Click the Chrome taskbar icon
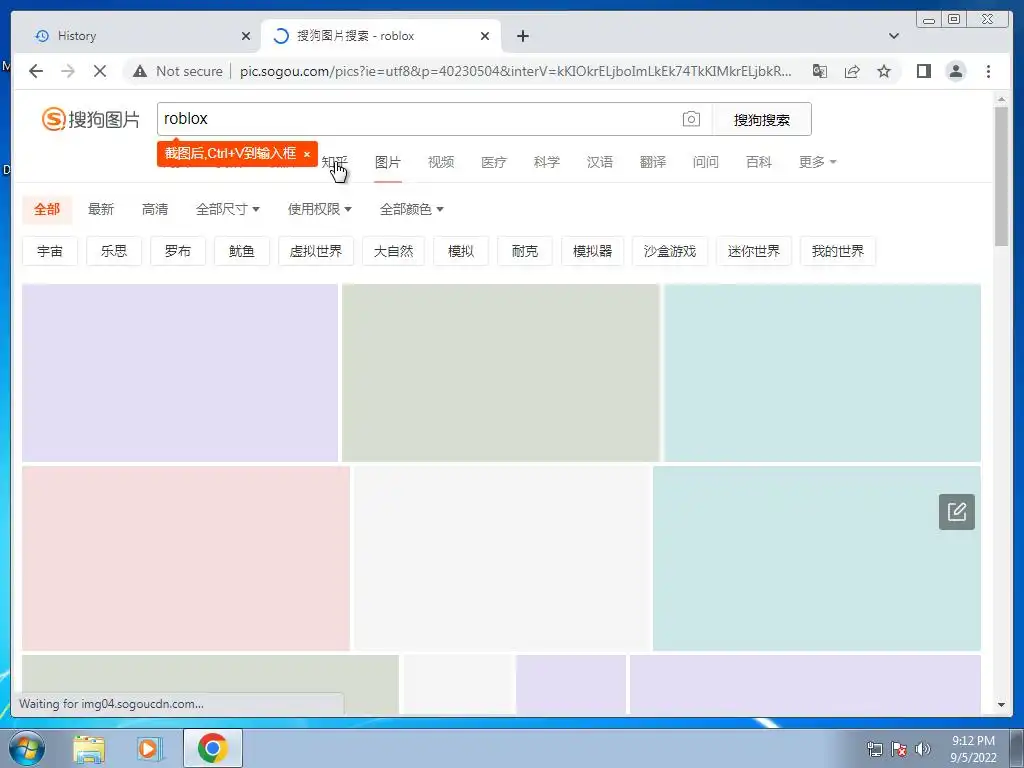This screenshot has height=768, width=1024. (213, 748)
